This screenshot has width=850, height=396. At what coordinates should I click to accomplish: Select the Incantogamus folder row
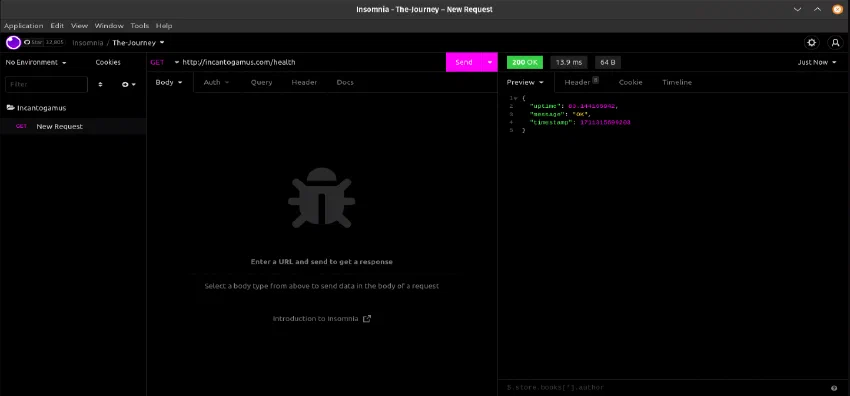(x=73, y=108)
